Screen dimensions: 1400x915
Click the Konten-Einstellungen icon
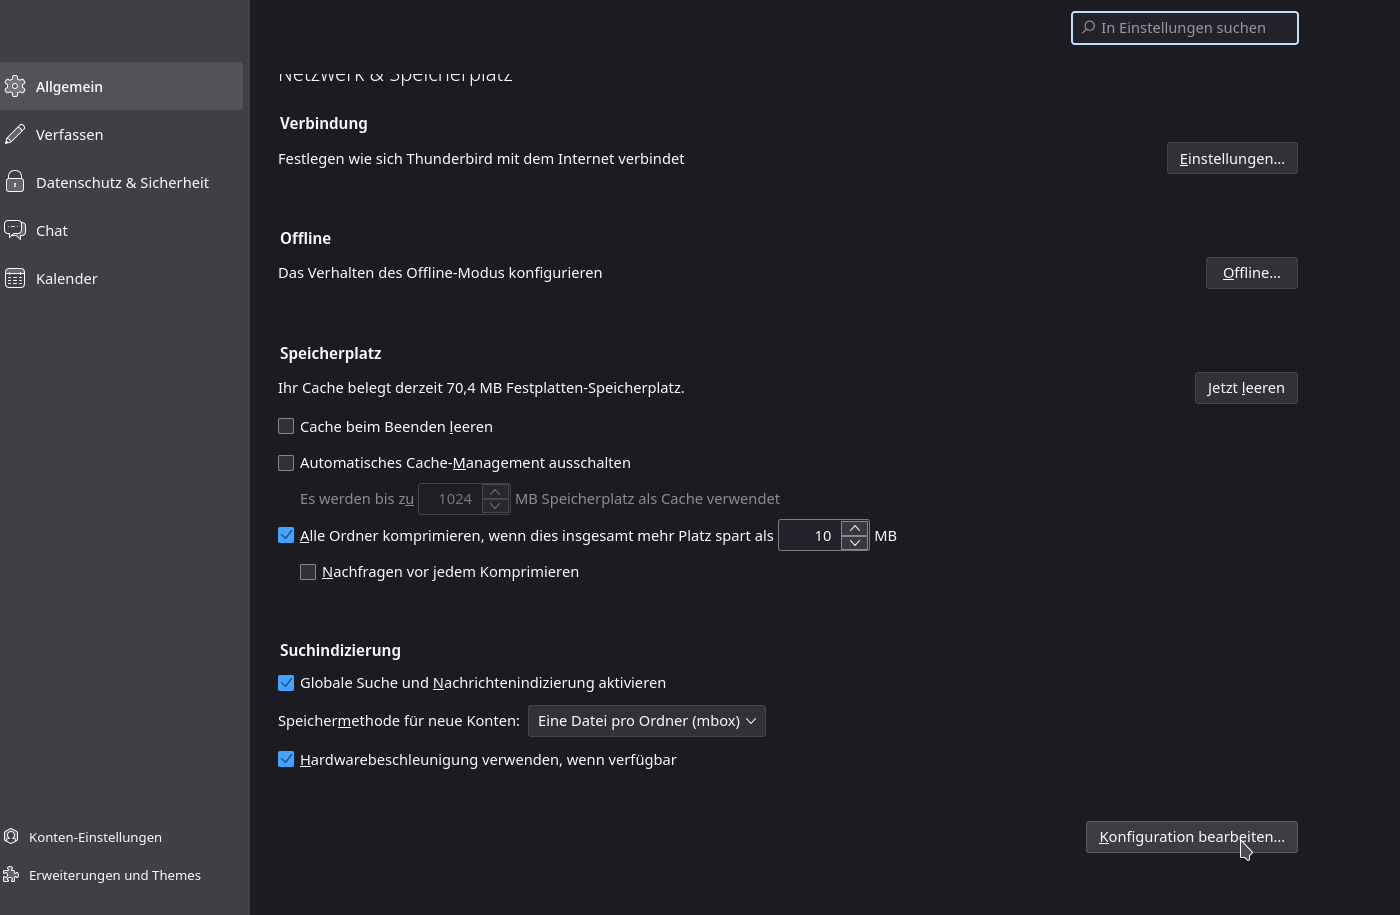(11, 837)
